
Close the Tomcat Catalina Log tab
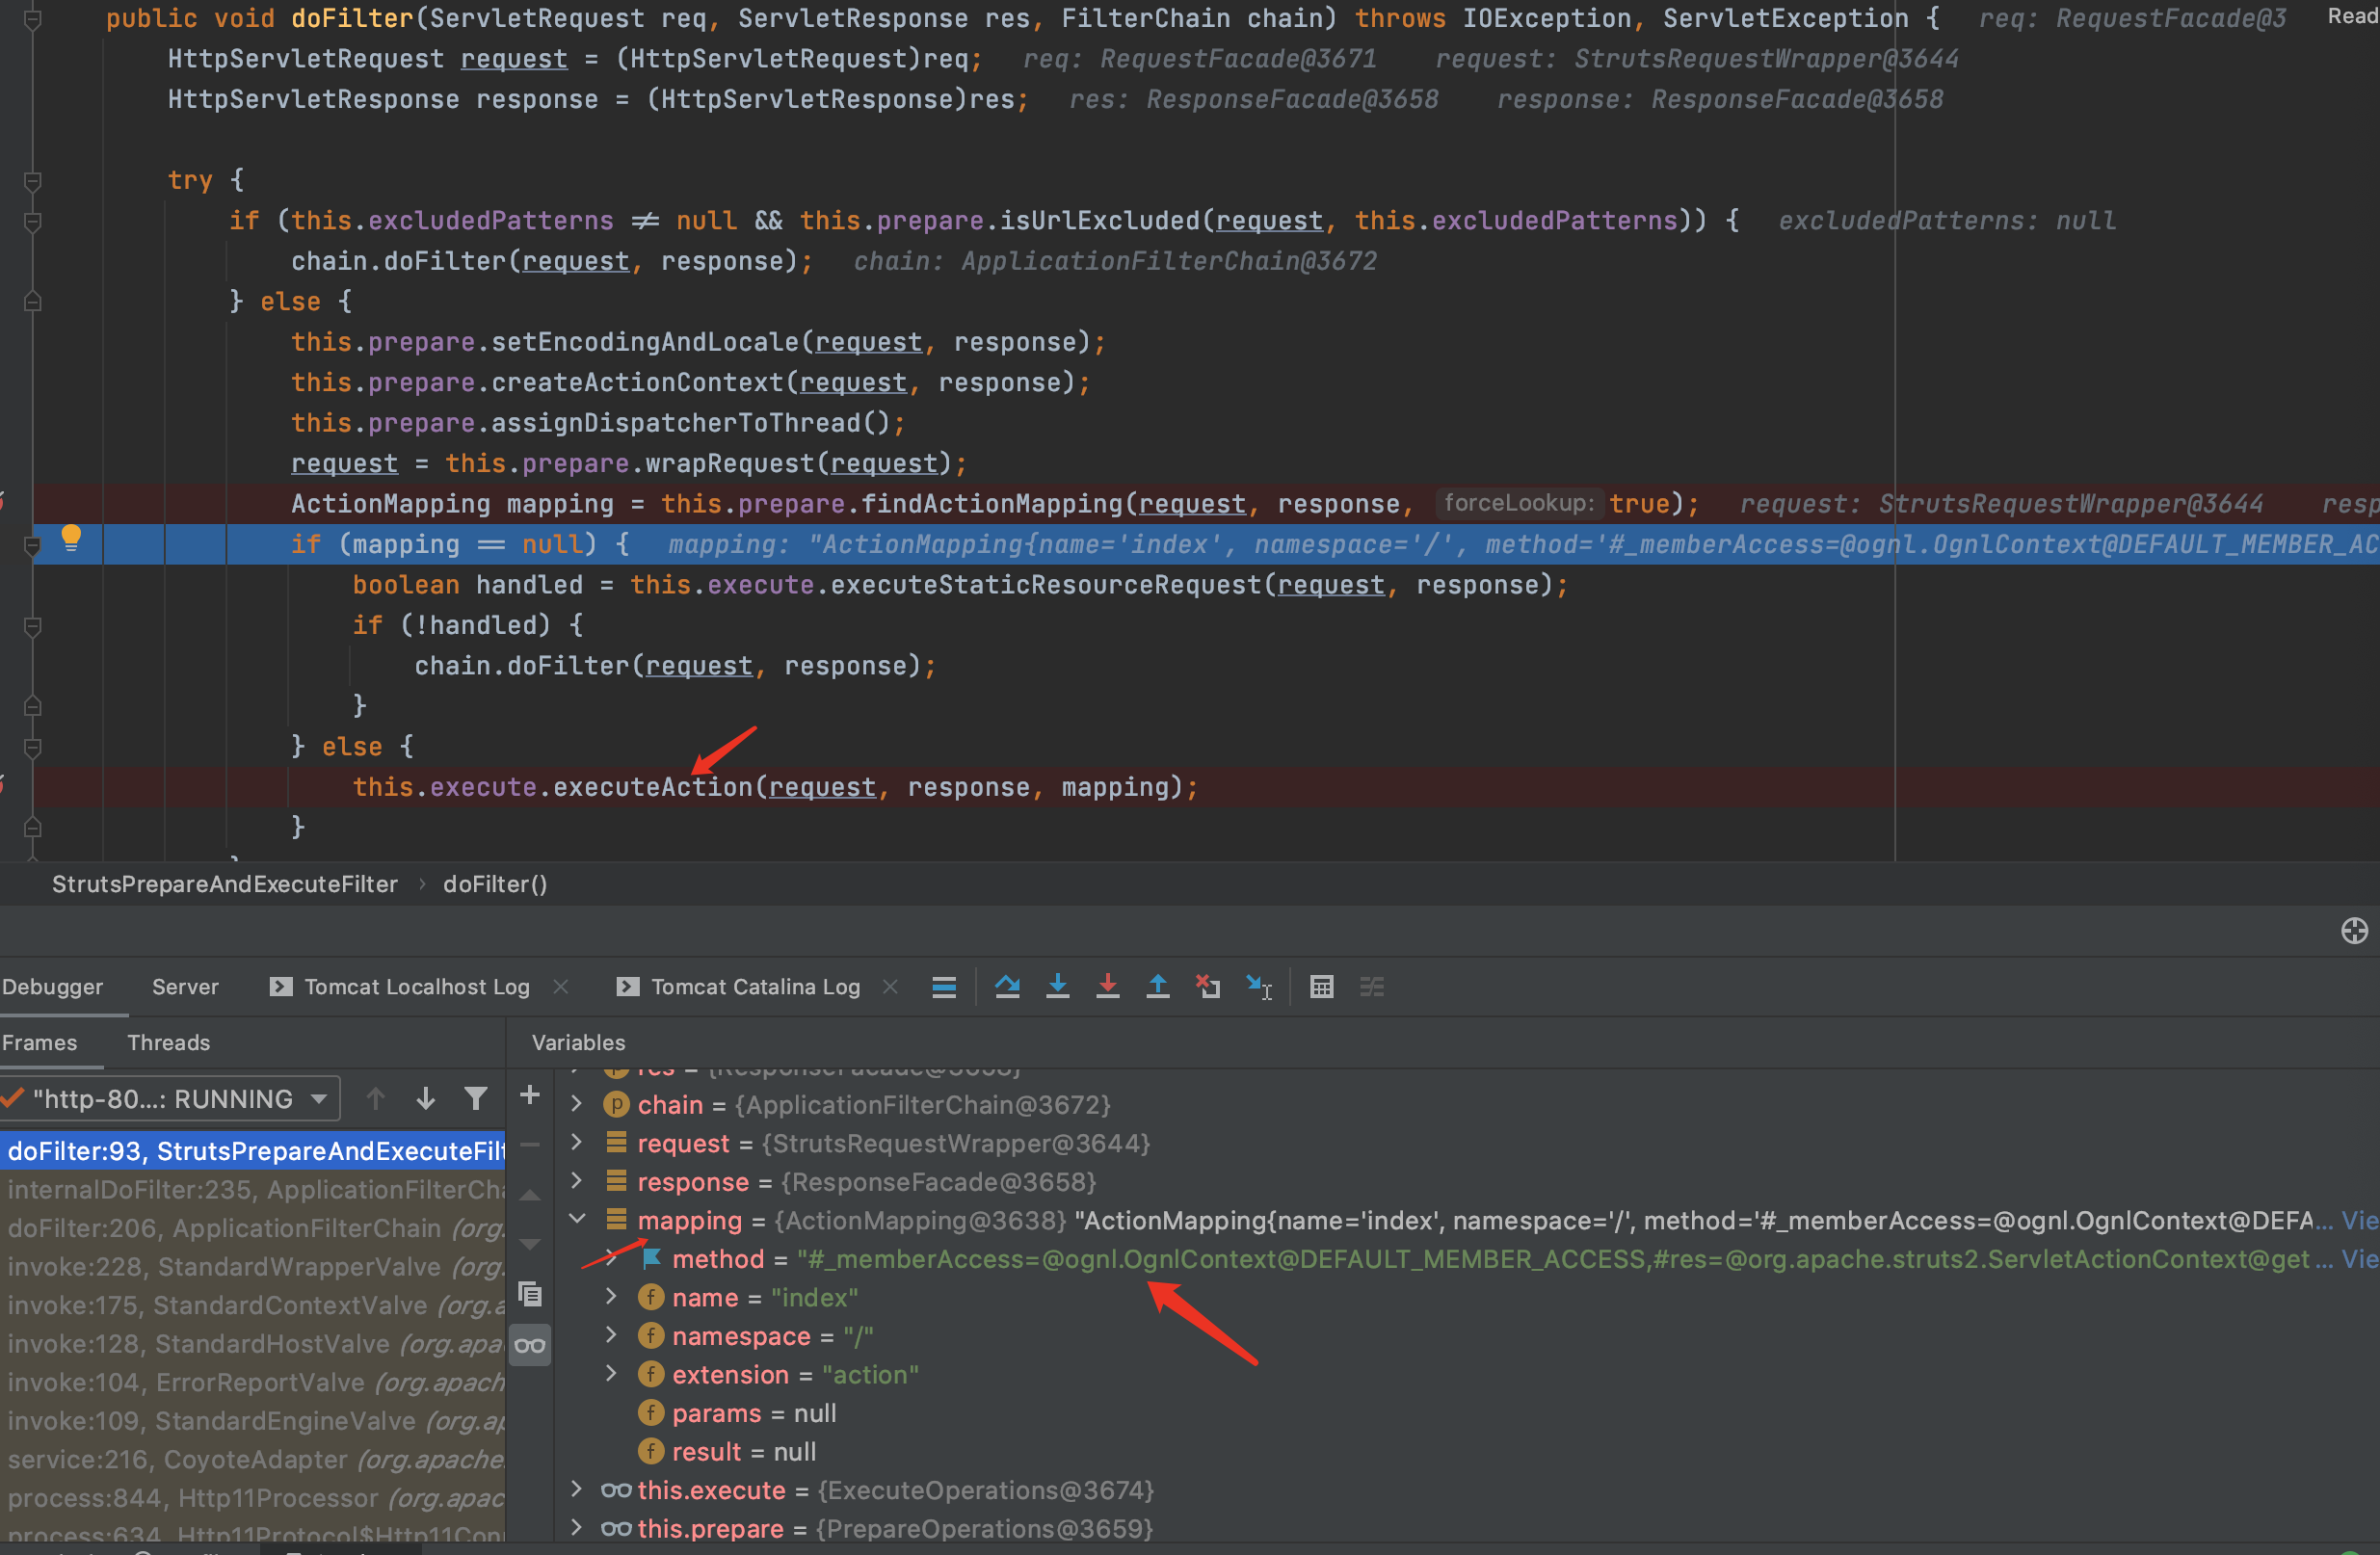click(x=890, y=987)
